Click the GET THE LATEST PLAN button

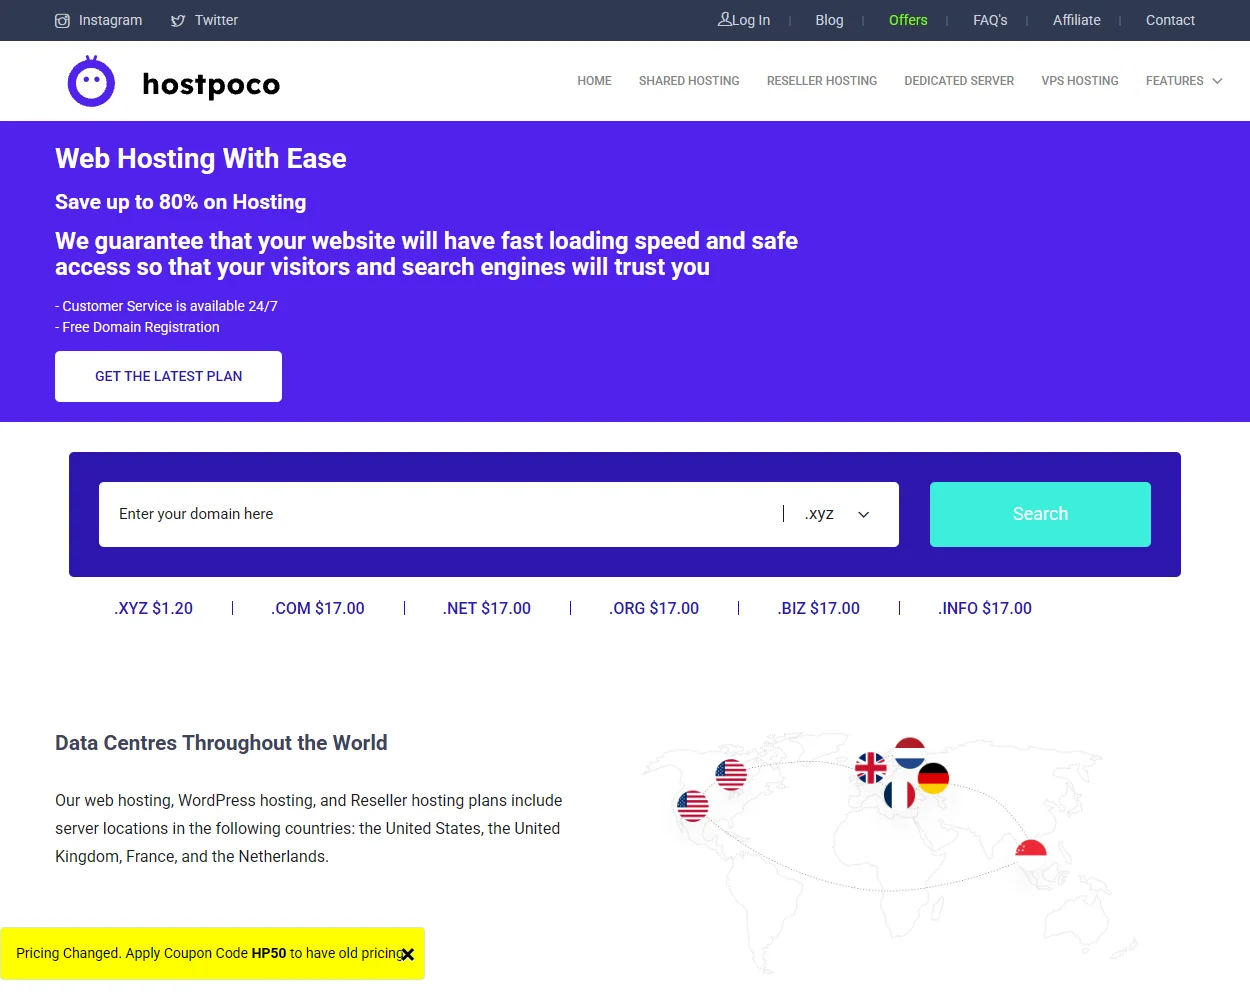(x=168, y=376)
